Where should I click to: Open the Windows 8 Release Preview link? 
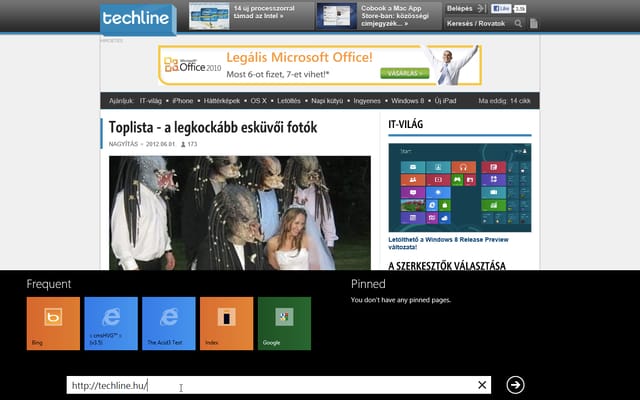click(x=448, y=243)
